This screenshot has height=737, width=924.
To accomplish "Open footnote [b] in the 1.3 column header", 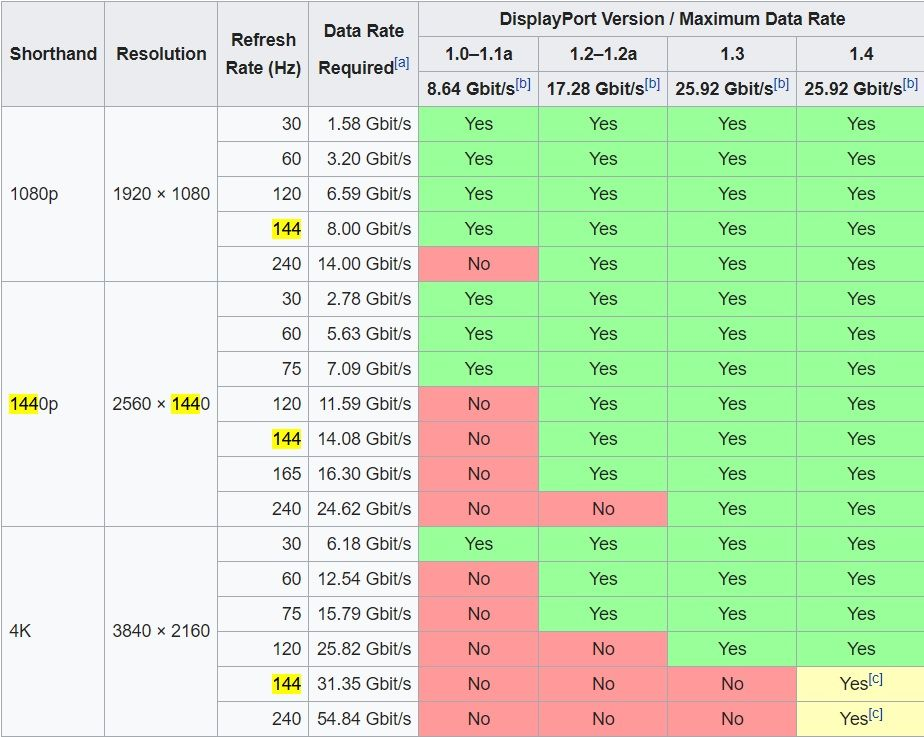I will pyautogui.click(x=781, y=84).
